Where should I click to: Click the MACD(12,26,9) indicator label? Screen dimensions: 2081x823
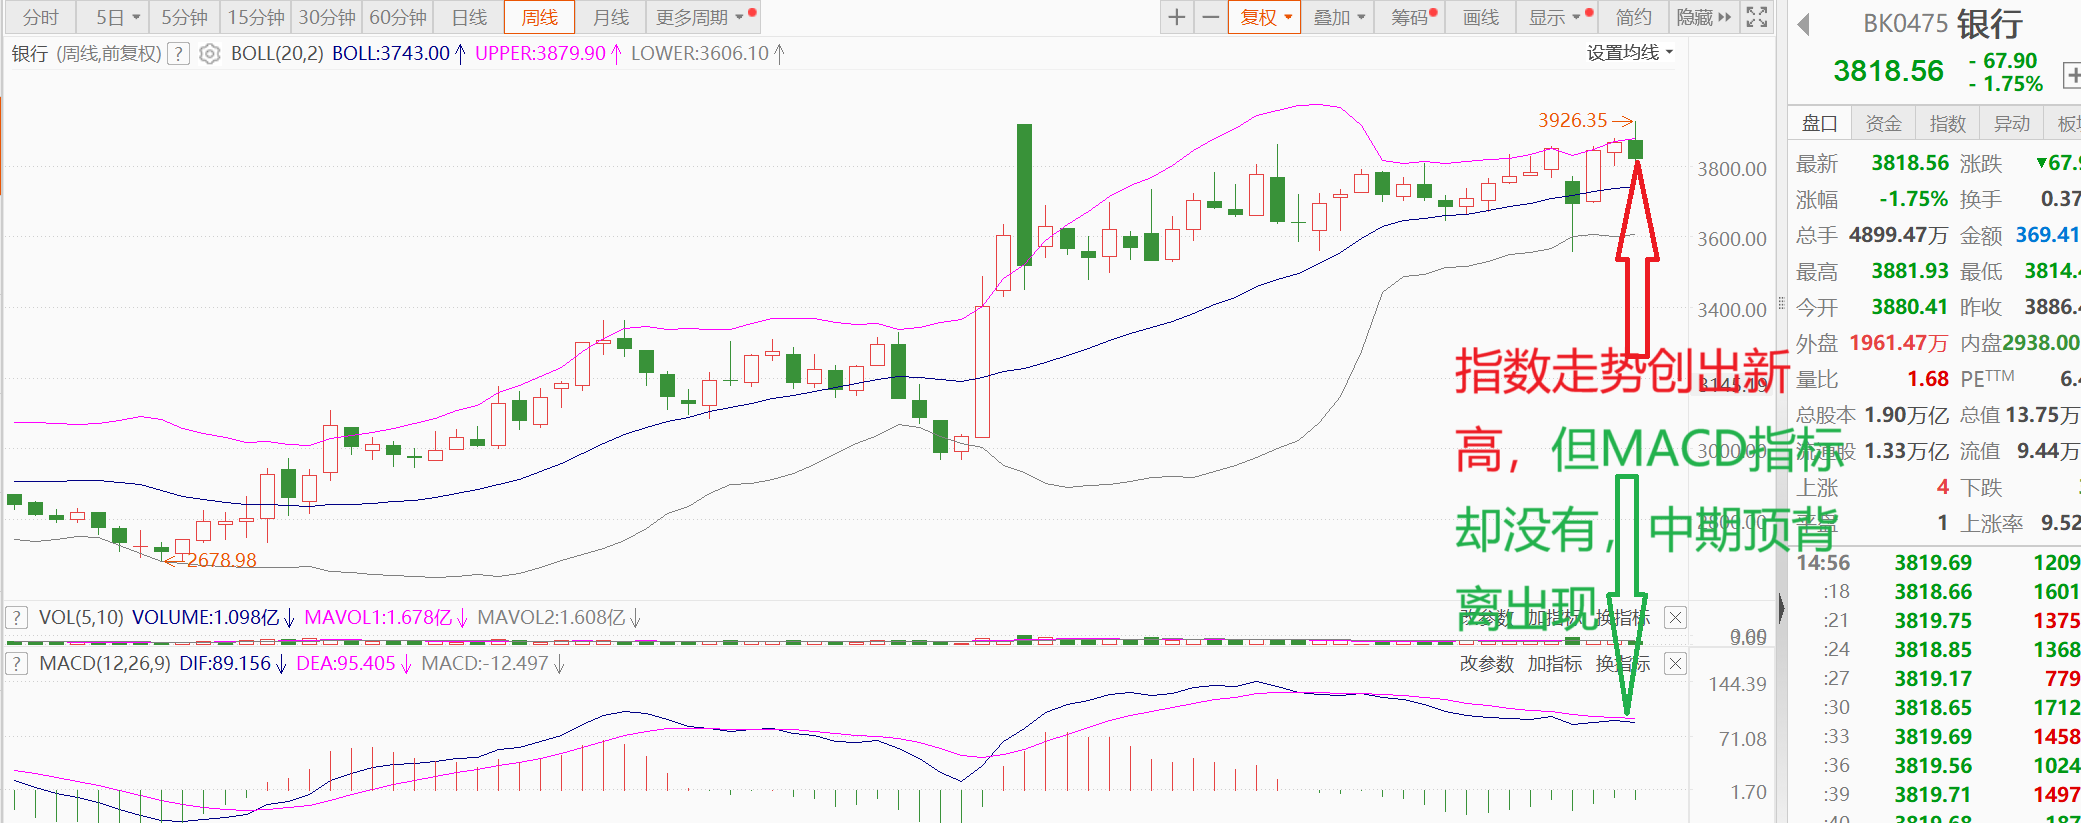tap(105, 664)
